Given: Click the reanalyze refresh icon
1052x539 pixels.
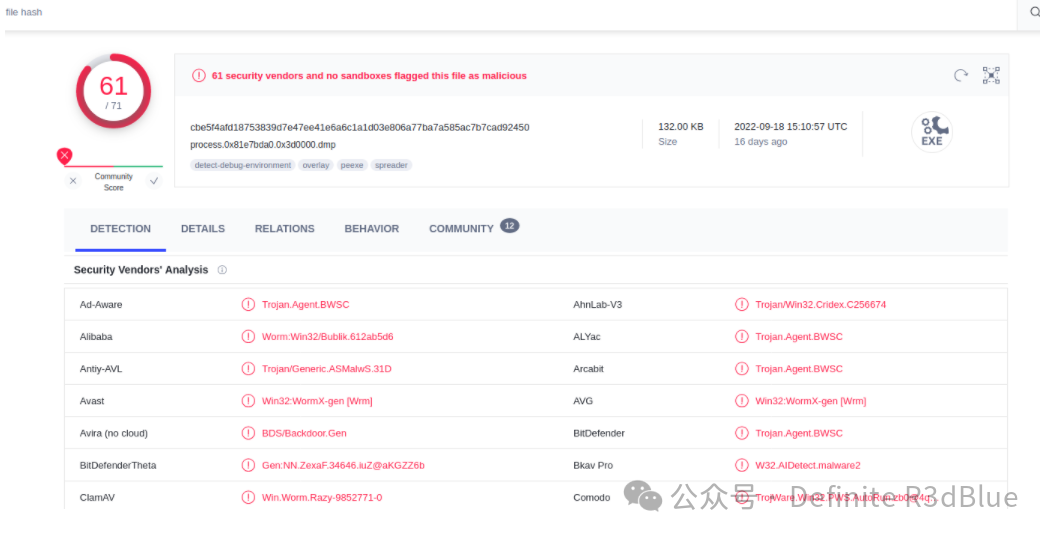Looking at the screenshot, I should pos(961,75).
